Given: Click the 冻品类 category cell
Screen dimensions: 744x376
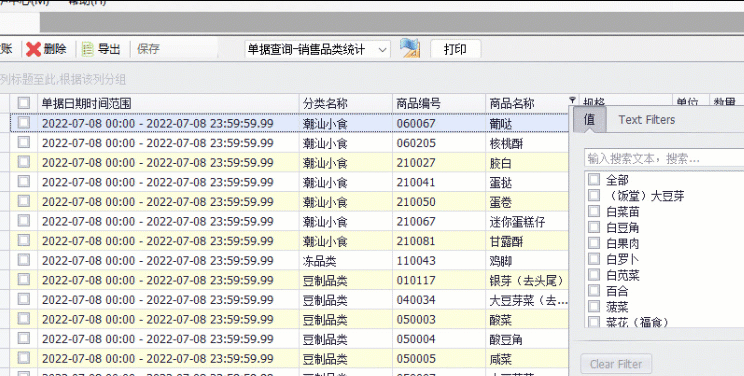Looking at the screenshot, I should coord(346,260).
